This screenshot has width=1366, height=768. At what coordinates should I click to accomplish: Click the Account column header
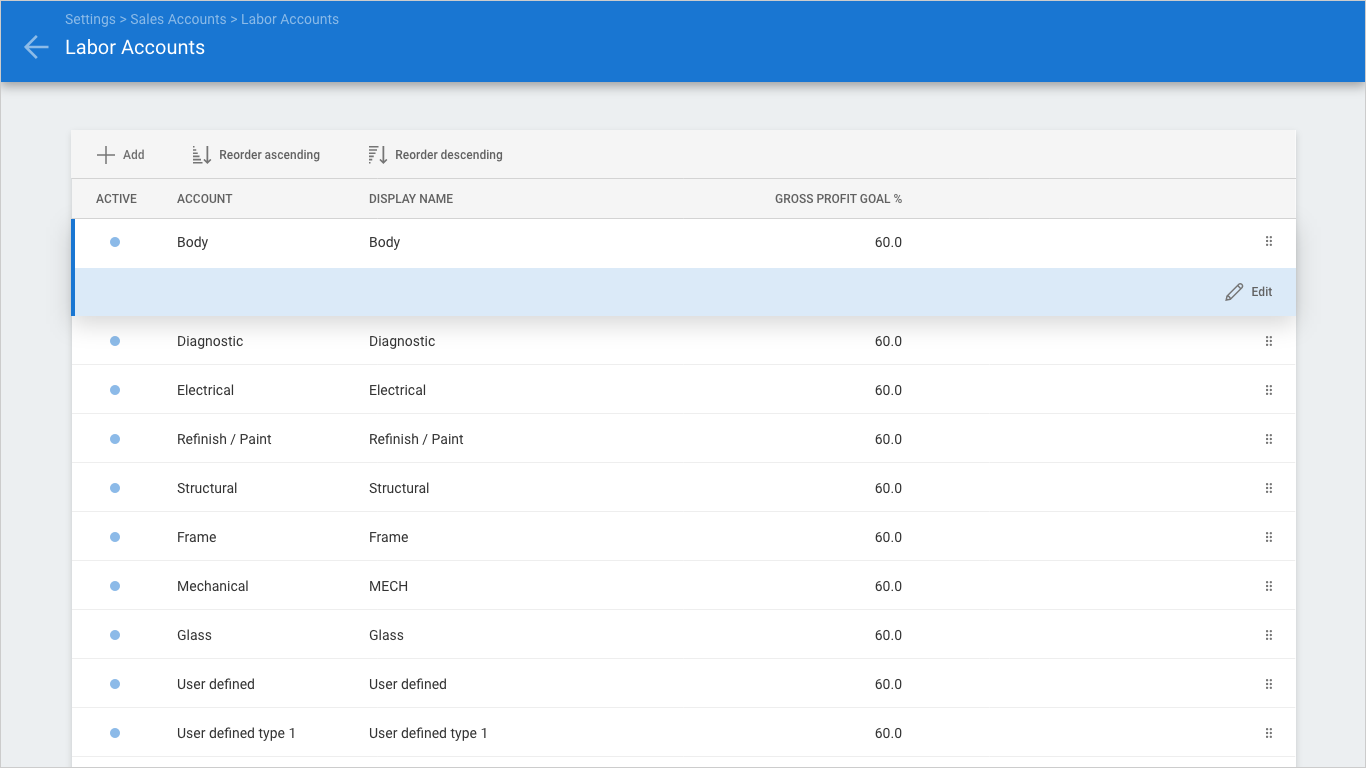(204, 199)
